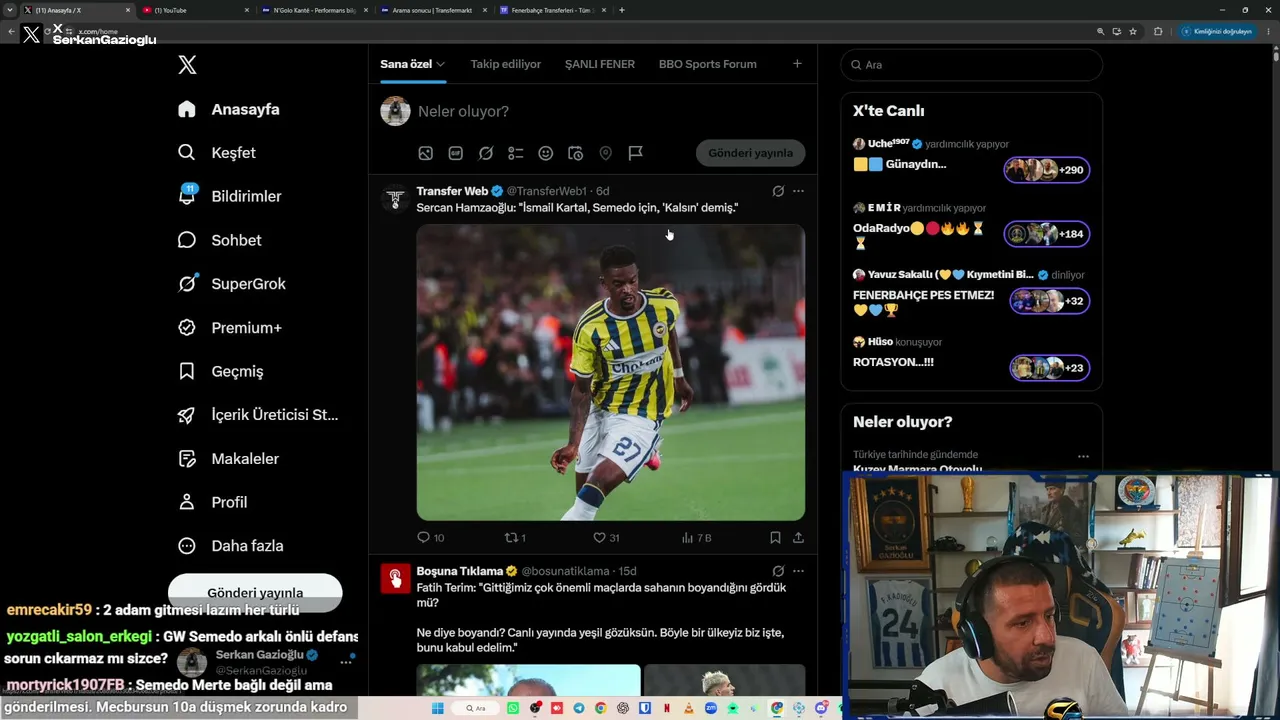1280x720 pixels.
Task: Open Grok actions on Boşuna Tıklama post
Action: pos(778,571)
